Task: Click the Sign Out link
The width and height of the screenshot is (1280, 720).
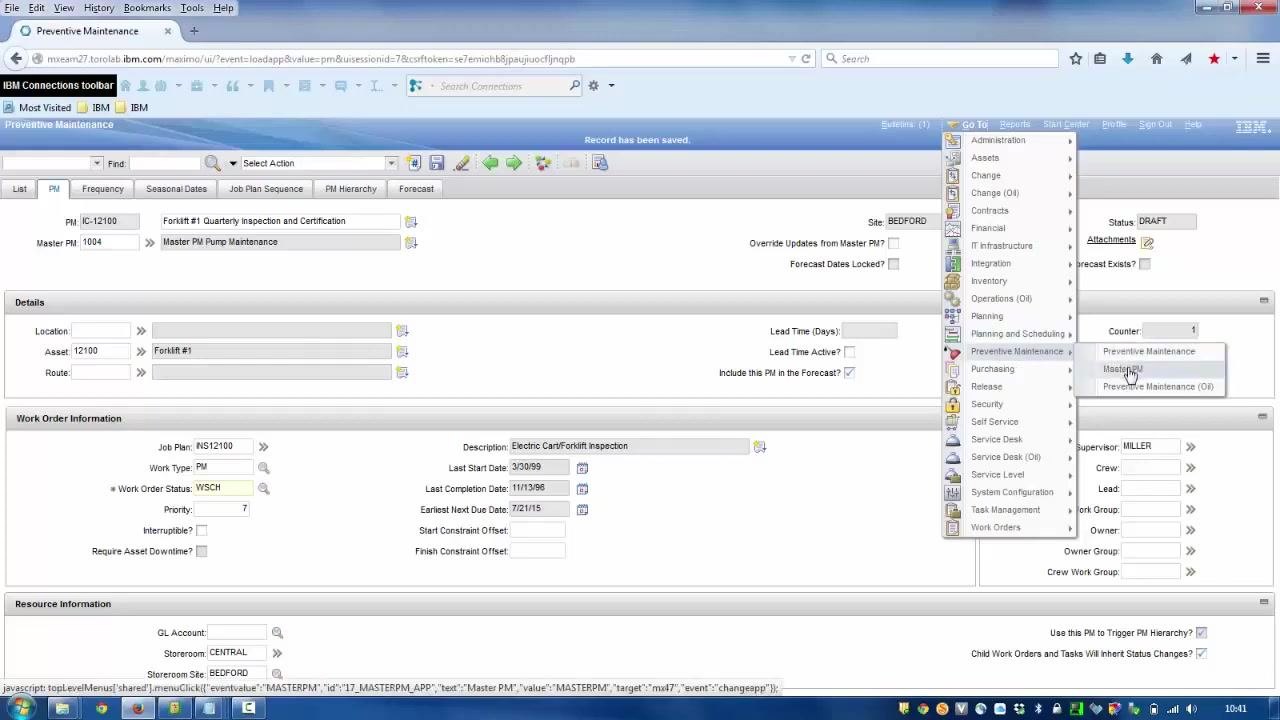Action: (1155, 125)
